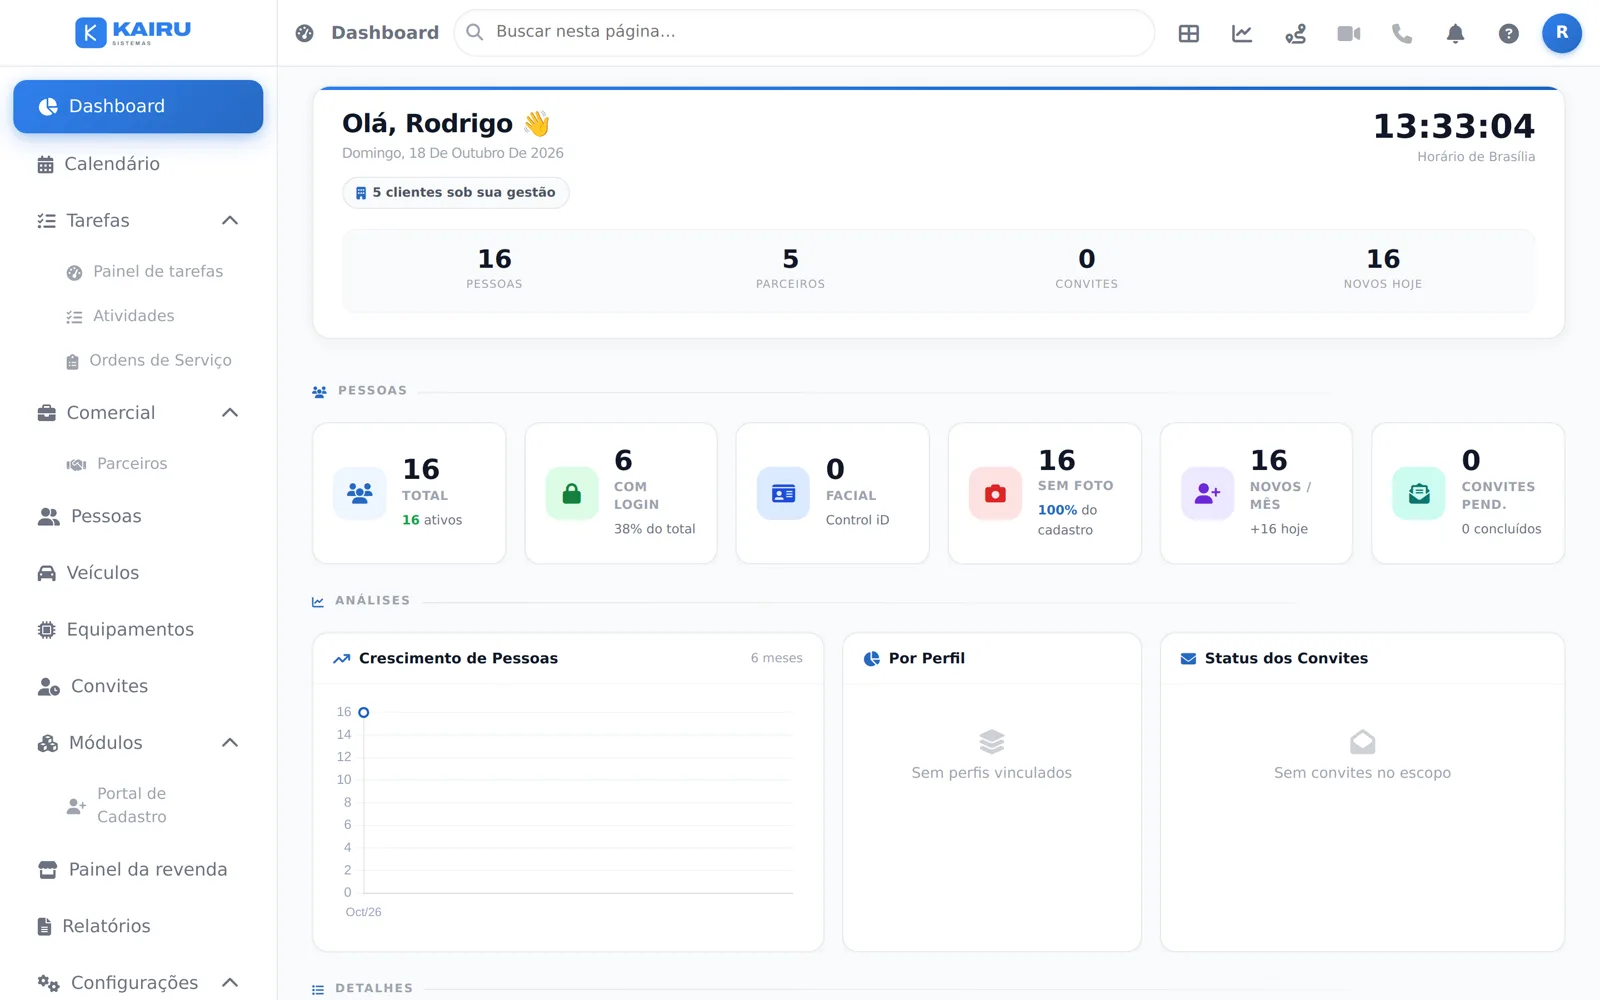Click the purple add-user icon on Novos/Mês card
The width and height of the screenshot is (1600, 1000).
pyautogui.click(x=1207, y=493)
